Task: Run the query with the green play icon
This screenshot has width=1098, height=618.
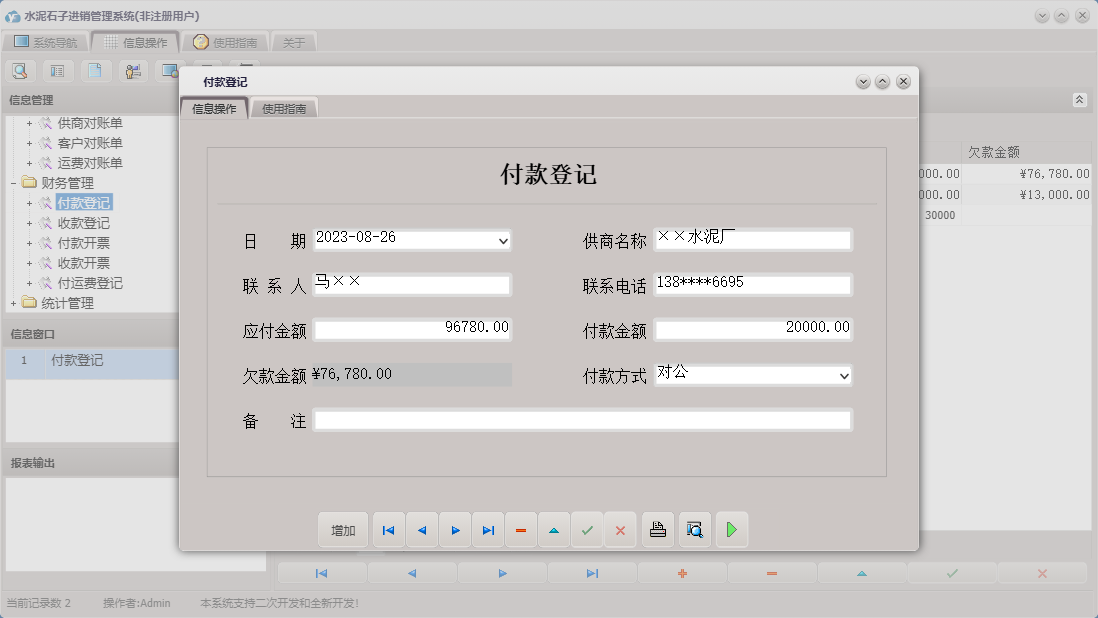Action: [x=732, y=529]
